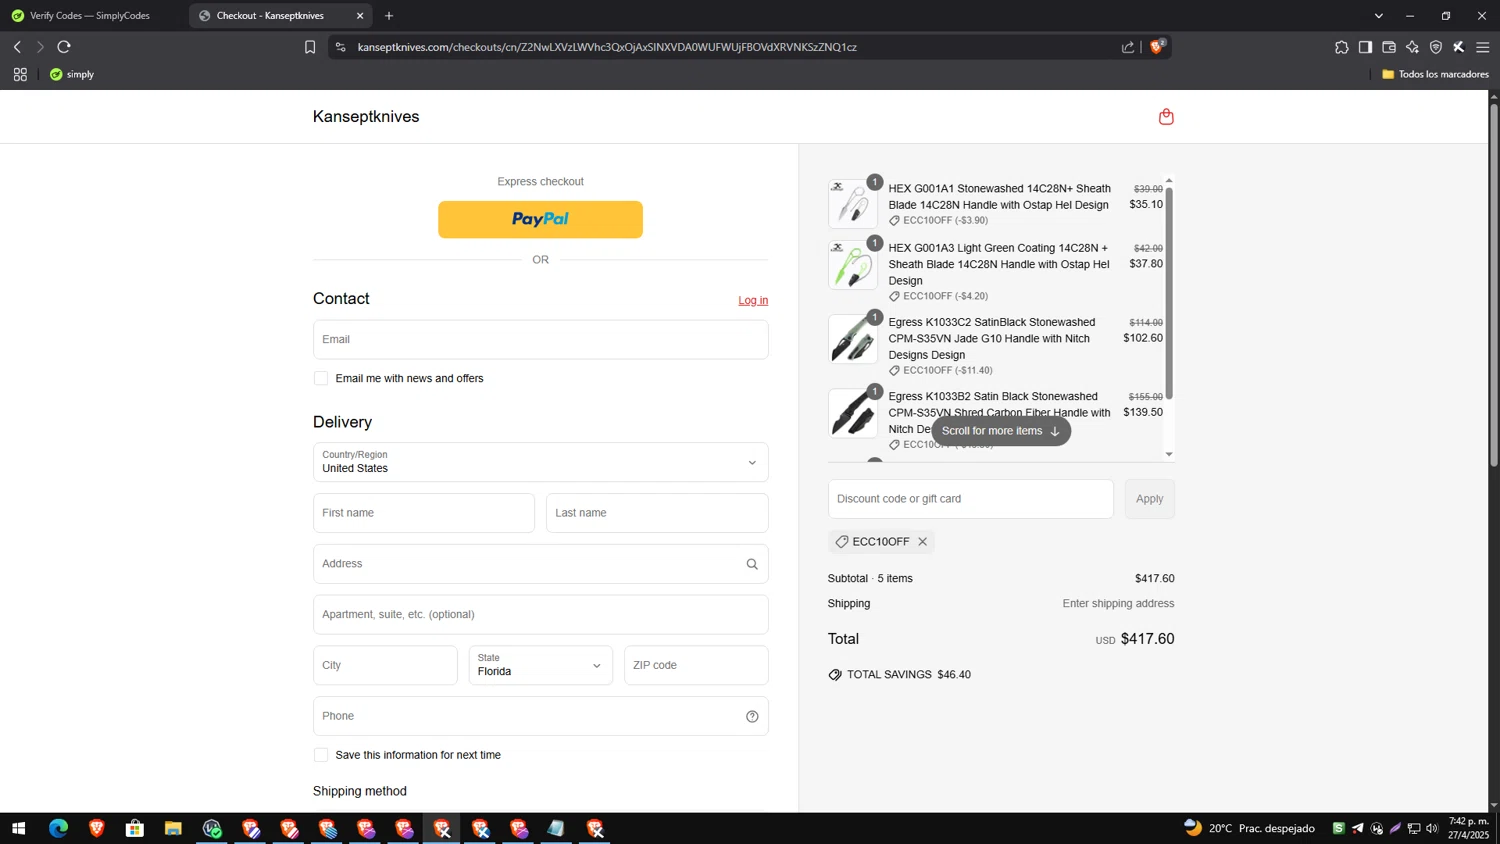Click the Subtotal 5 items text
Screen dimensions: 1500x844
click(870, 579)
